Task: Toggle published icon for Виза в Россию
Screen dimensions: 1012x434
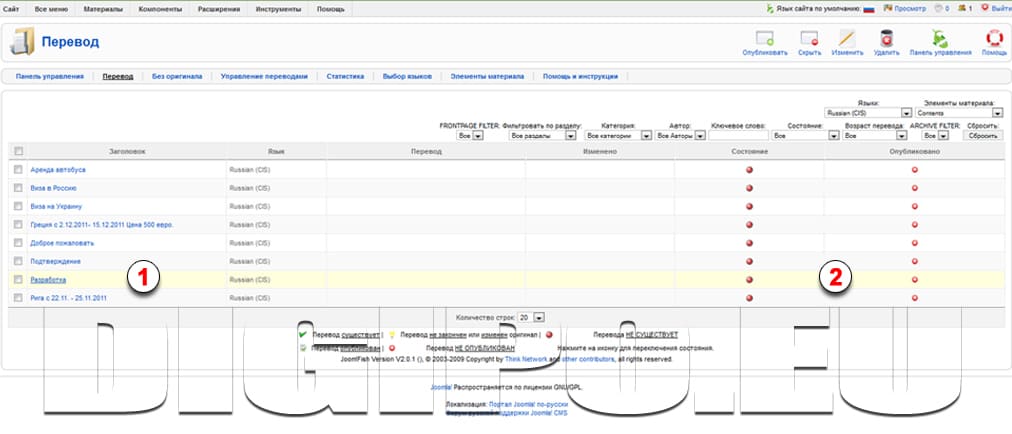Action: (x=914, y=188)
